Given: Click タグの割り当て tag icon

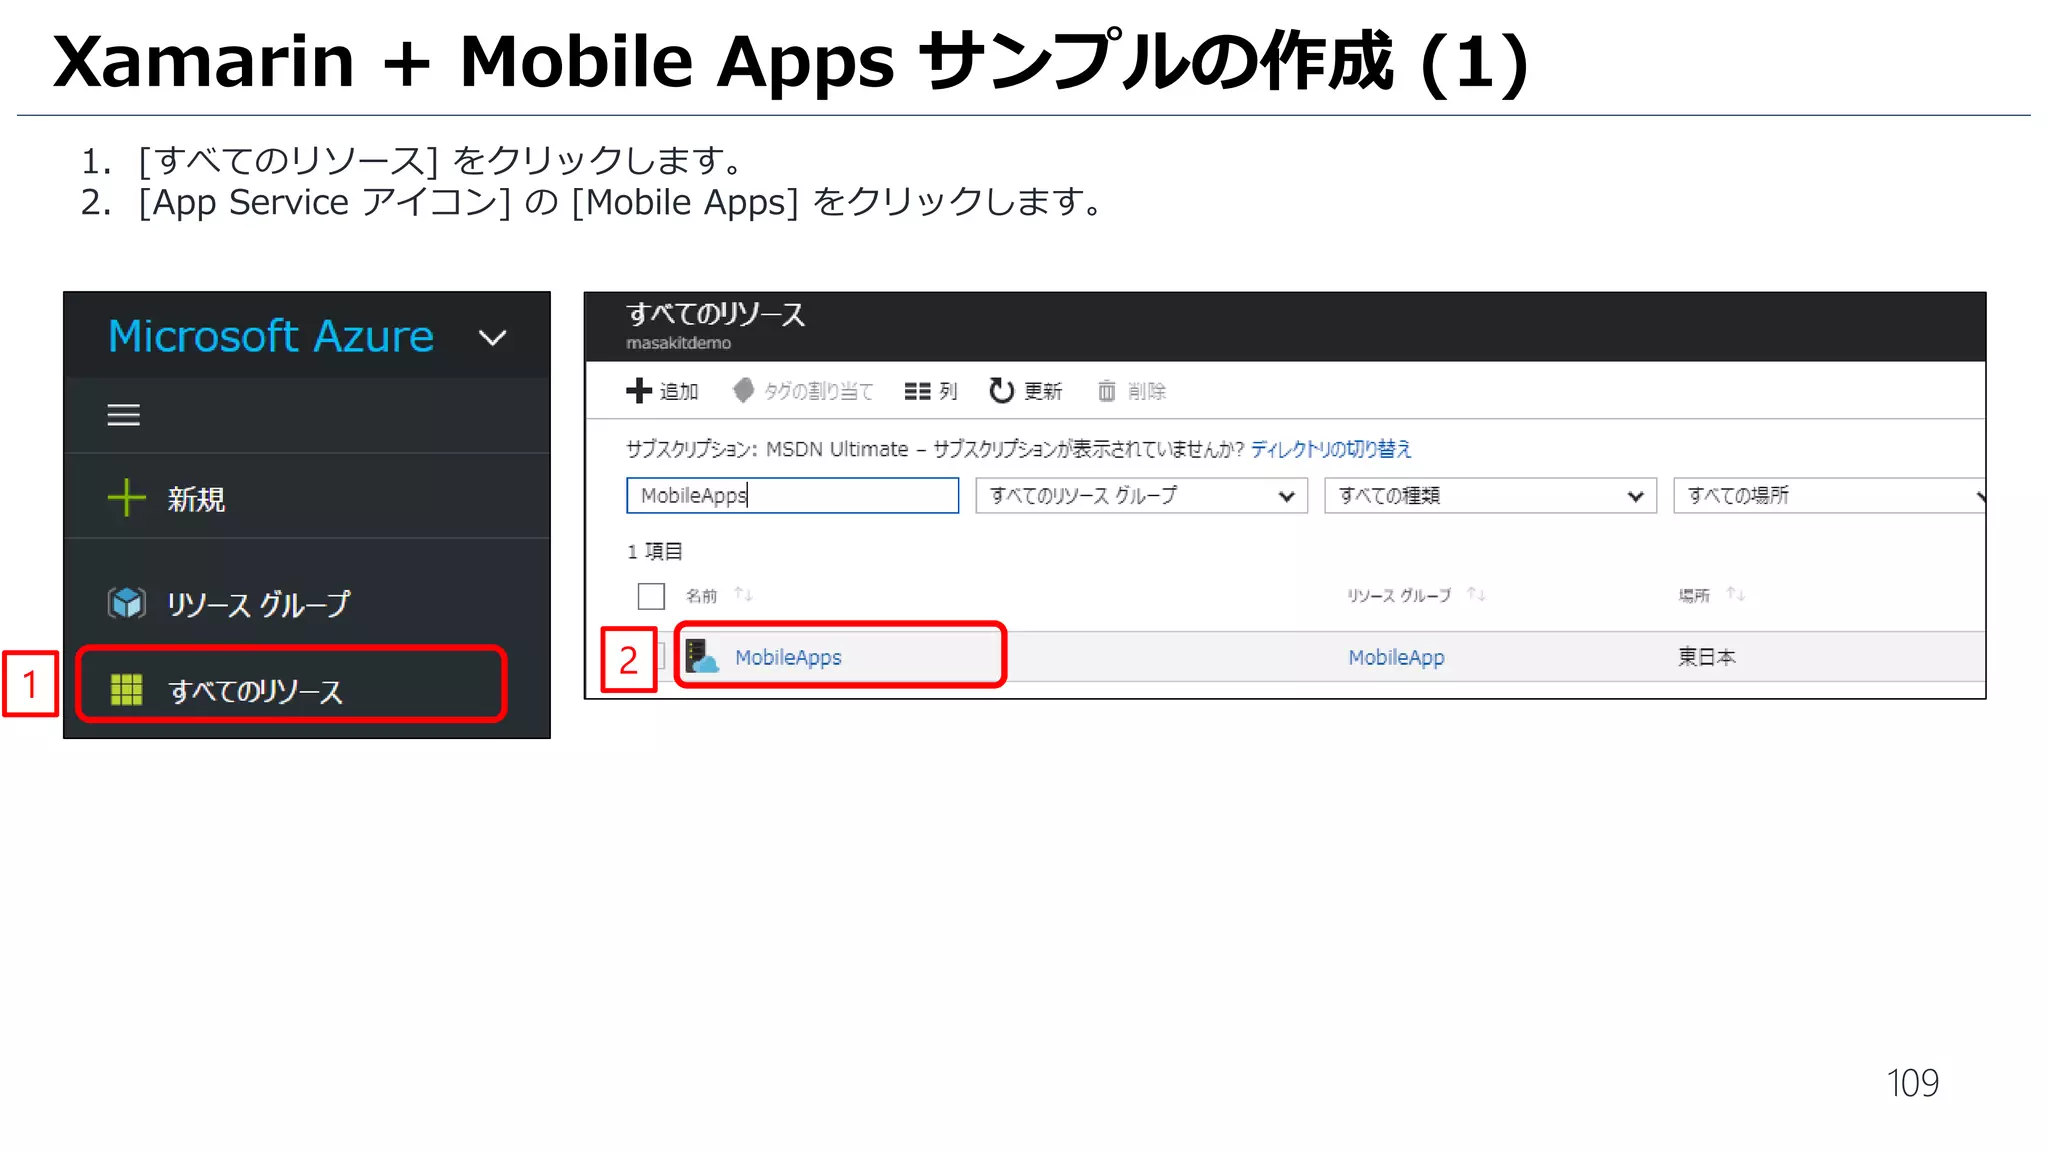Looking at the screenshot, I should coord(743,390).
